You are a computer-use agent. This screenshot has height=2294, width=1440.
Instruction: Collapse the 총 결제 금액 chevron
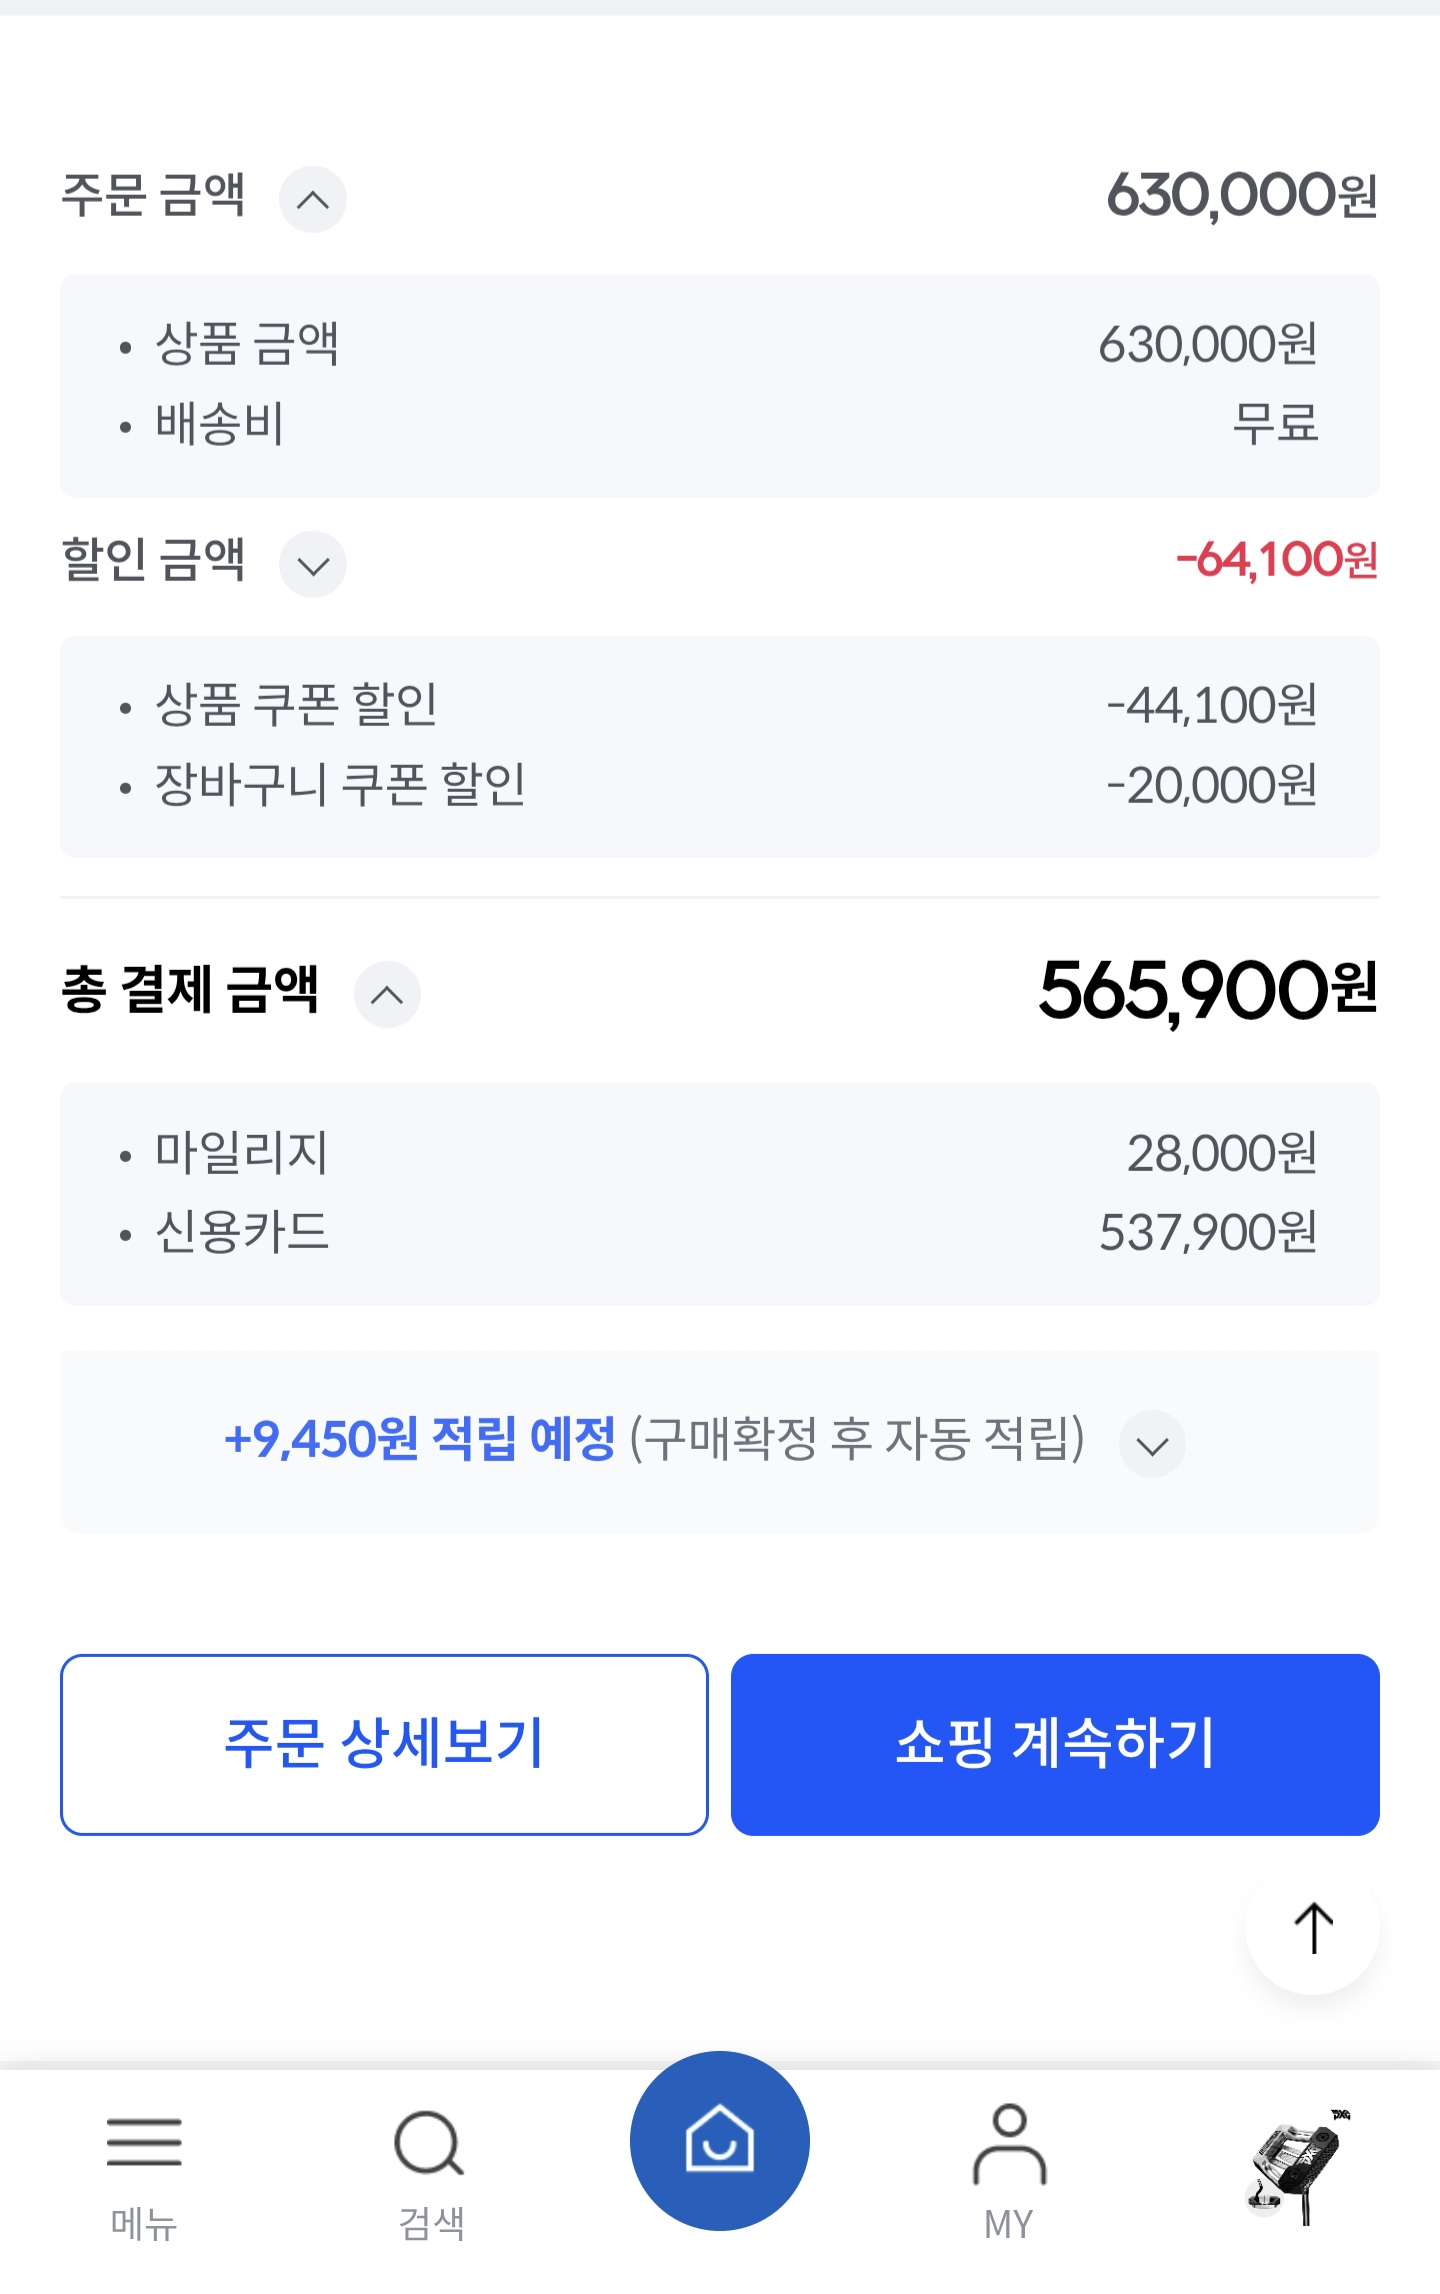click(x=387, y=994)
